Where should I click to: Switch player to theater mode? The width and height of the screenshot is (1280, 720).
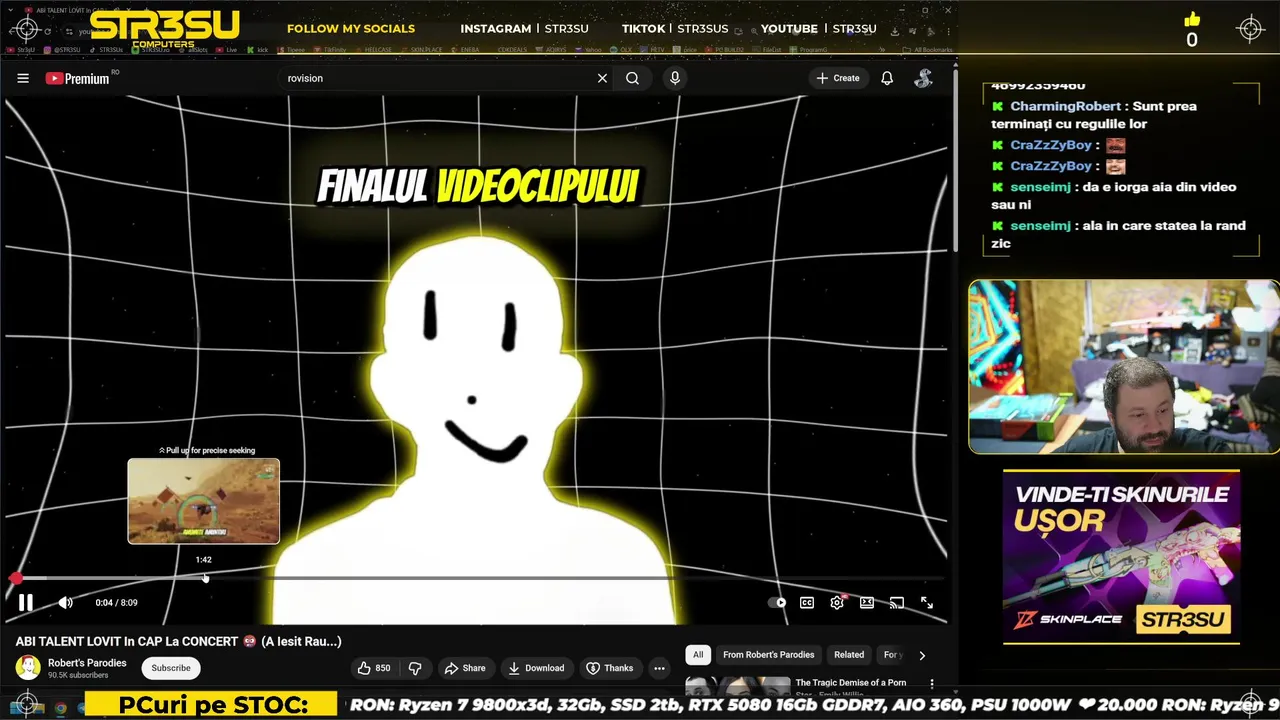click(x=867, y=602)
